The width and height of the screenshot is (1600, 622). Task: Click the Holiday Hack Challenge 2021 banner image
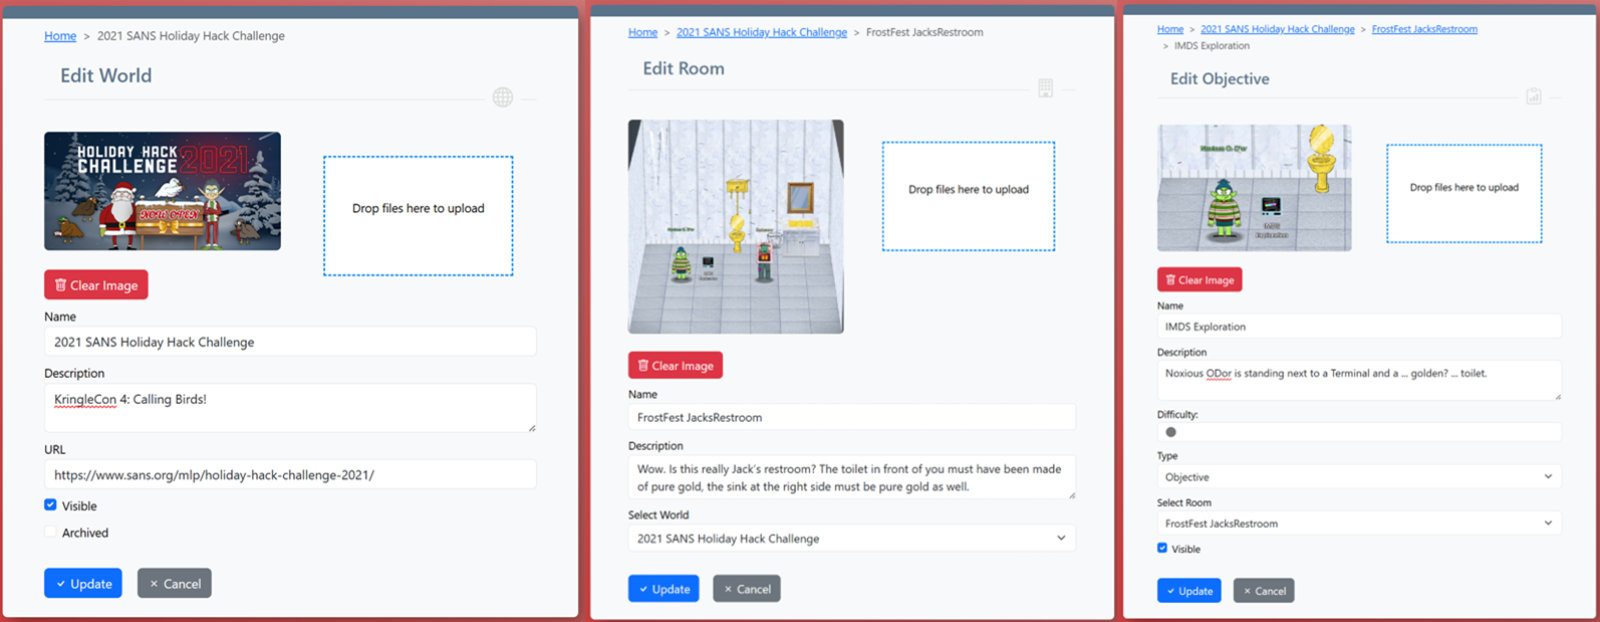162,191
